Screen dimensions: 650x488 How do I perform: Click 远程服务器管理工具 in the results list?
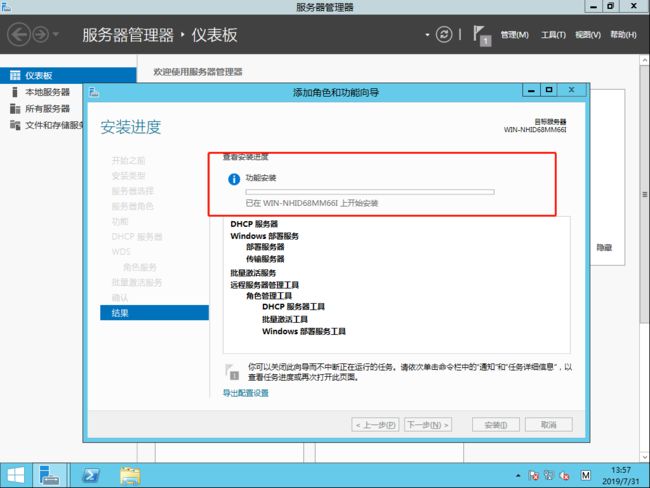264,285
